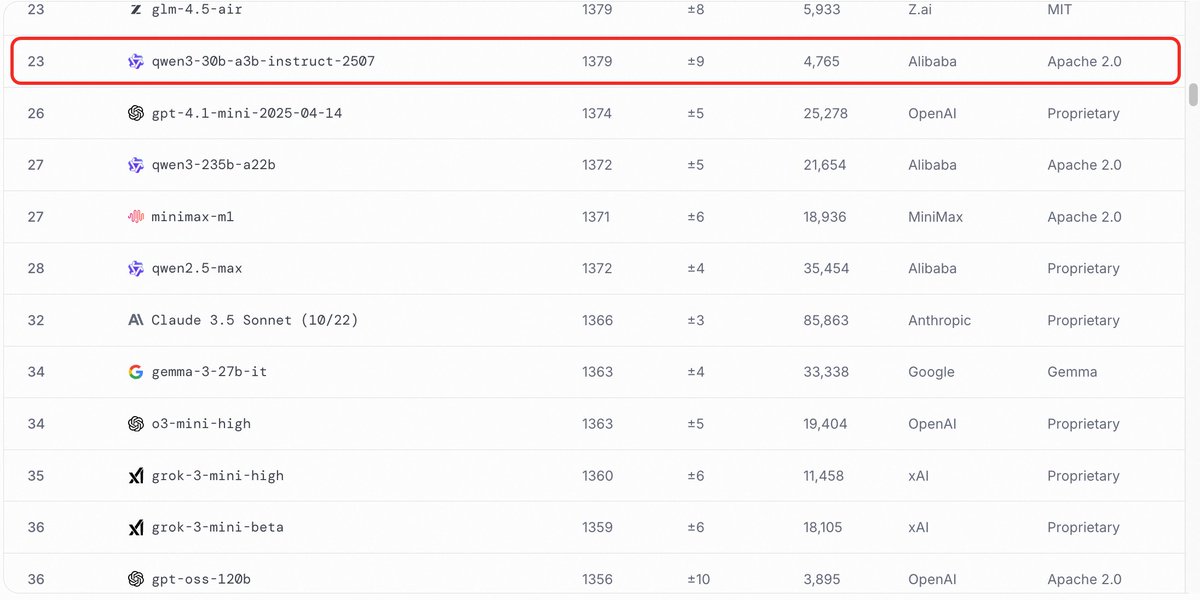
Task: Click the vertical scrollbar thumb
Action: pos(1193,95)
